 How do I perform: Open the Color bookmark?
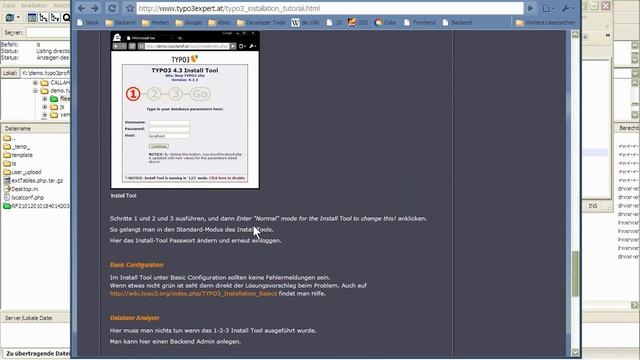pyautogui.click(x=385, y=22)
